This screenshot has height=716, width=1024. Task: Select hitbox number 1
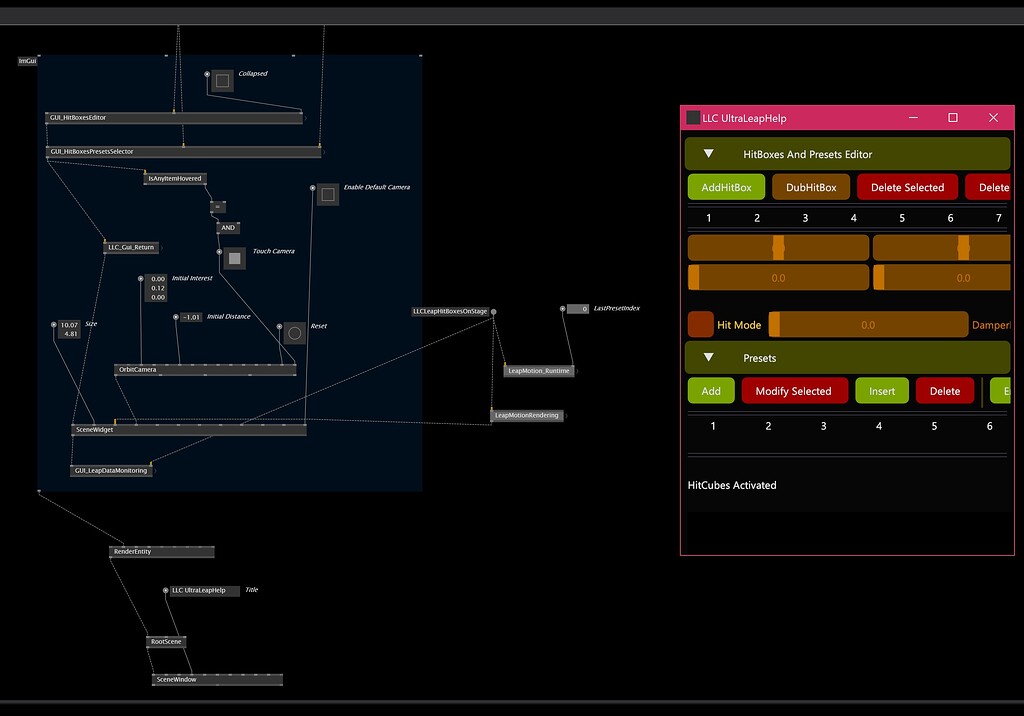click(x=709, y=218)
